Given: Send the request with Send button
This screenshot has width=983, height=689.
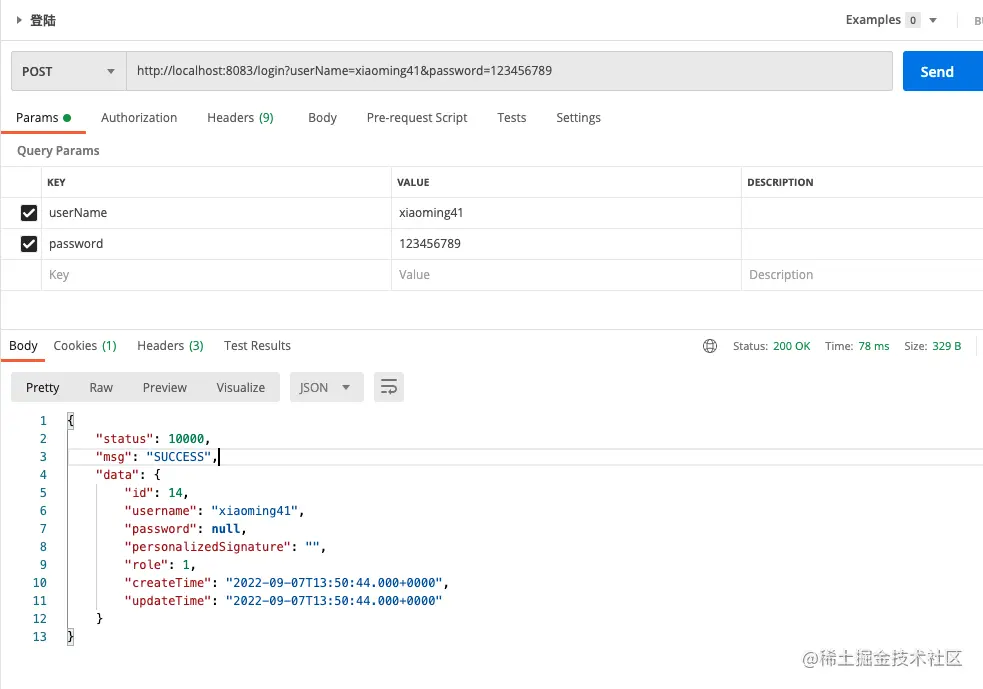Looking at the screenshot, I should [943, 71].
